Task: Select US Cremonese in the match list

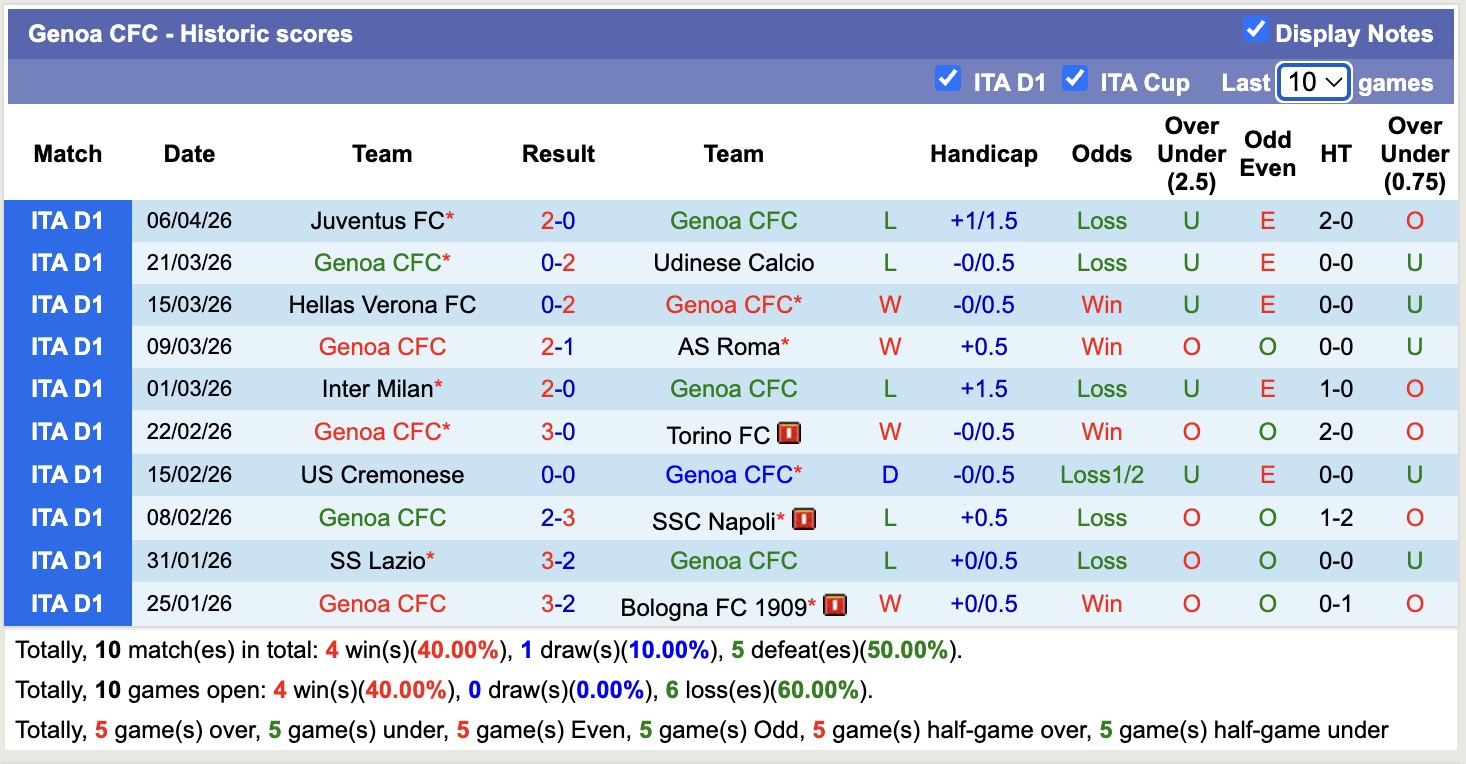Action: point(383,475)
